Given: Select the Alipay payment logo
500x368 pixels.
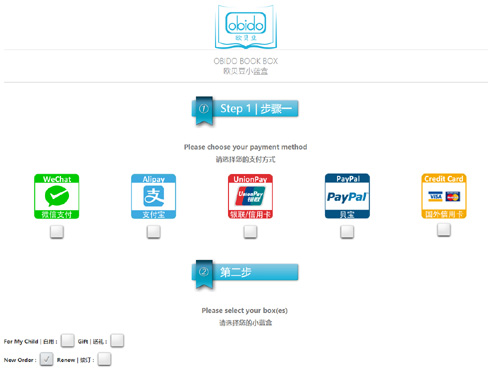Looking at the screenshot, I should click(153, 196).
